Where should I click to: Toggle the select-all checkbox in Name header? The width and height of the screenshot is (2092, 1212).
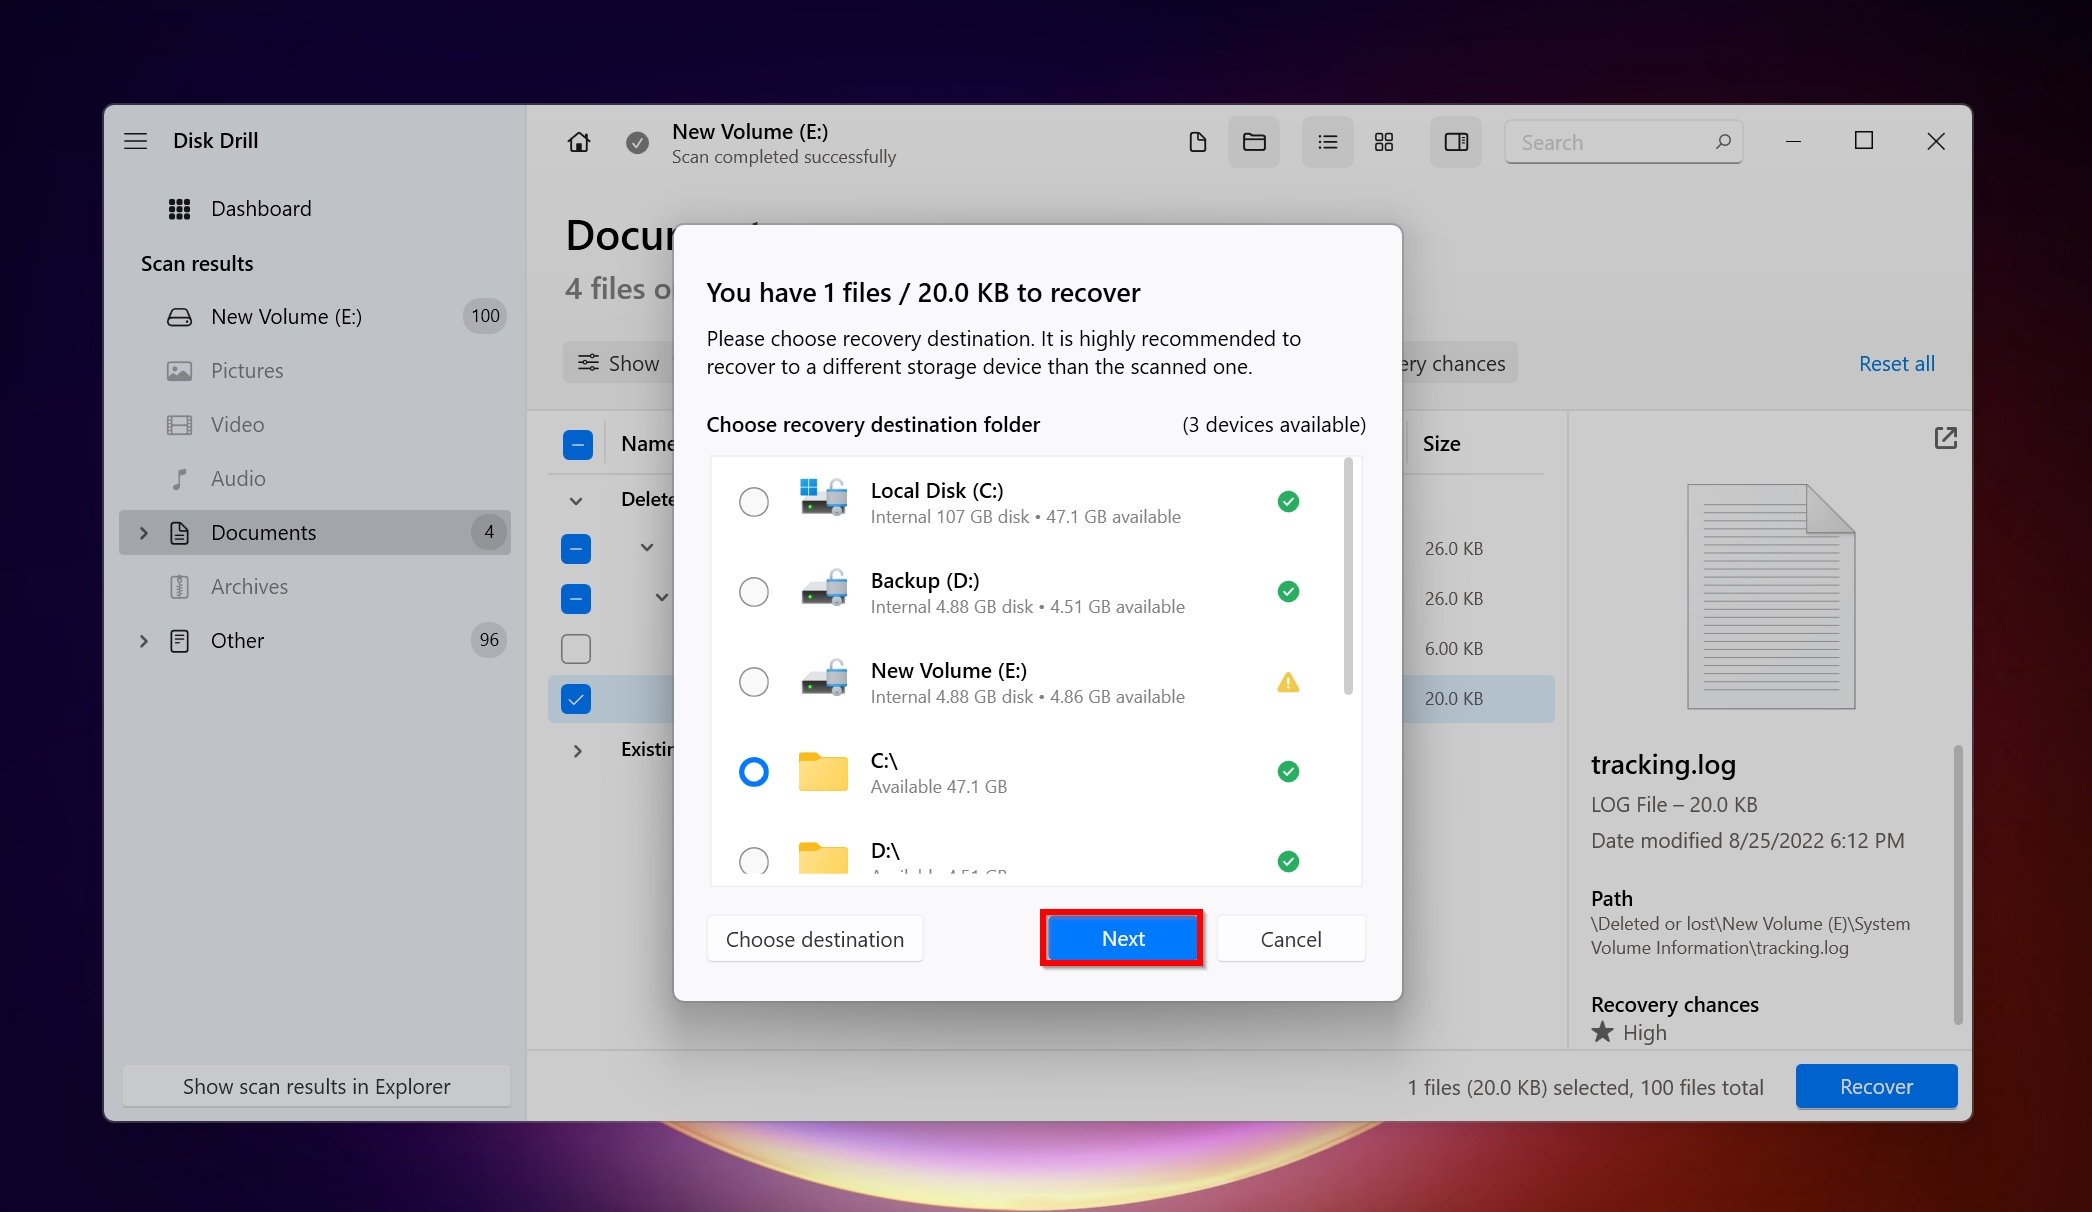pyautogui.click(x=577, y=444)
